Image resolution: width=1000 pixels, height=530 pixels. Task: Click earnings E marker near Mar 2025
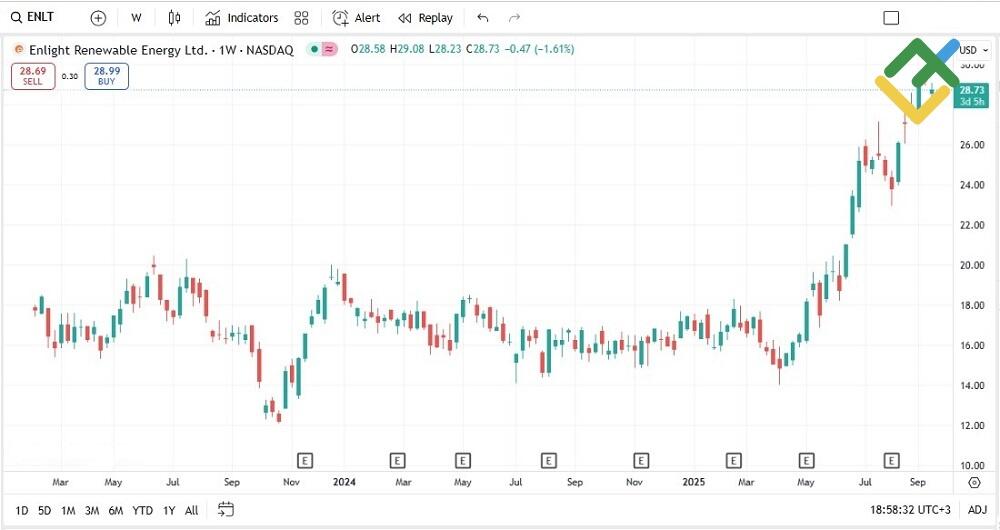pos(733,460)
